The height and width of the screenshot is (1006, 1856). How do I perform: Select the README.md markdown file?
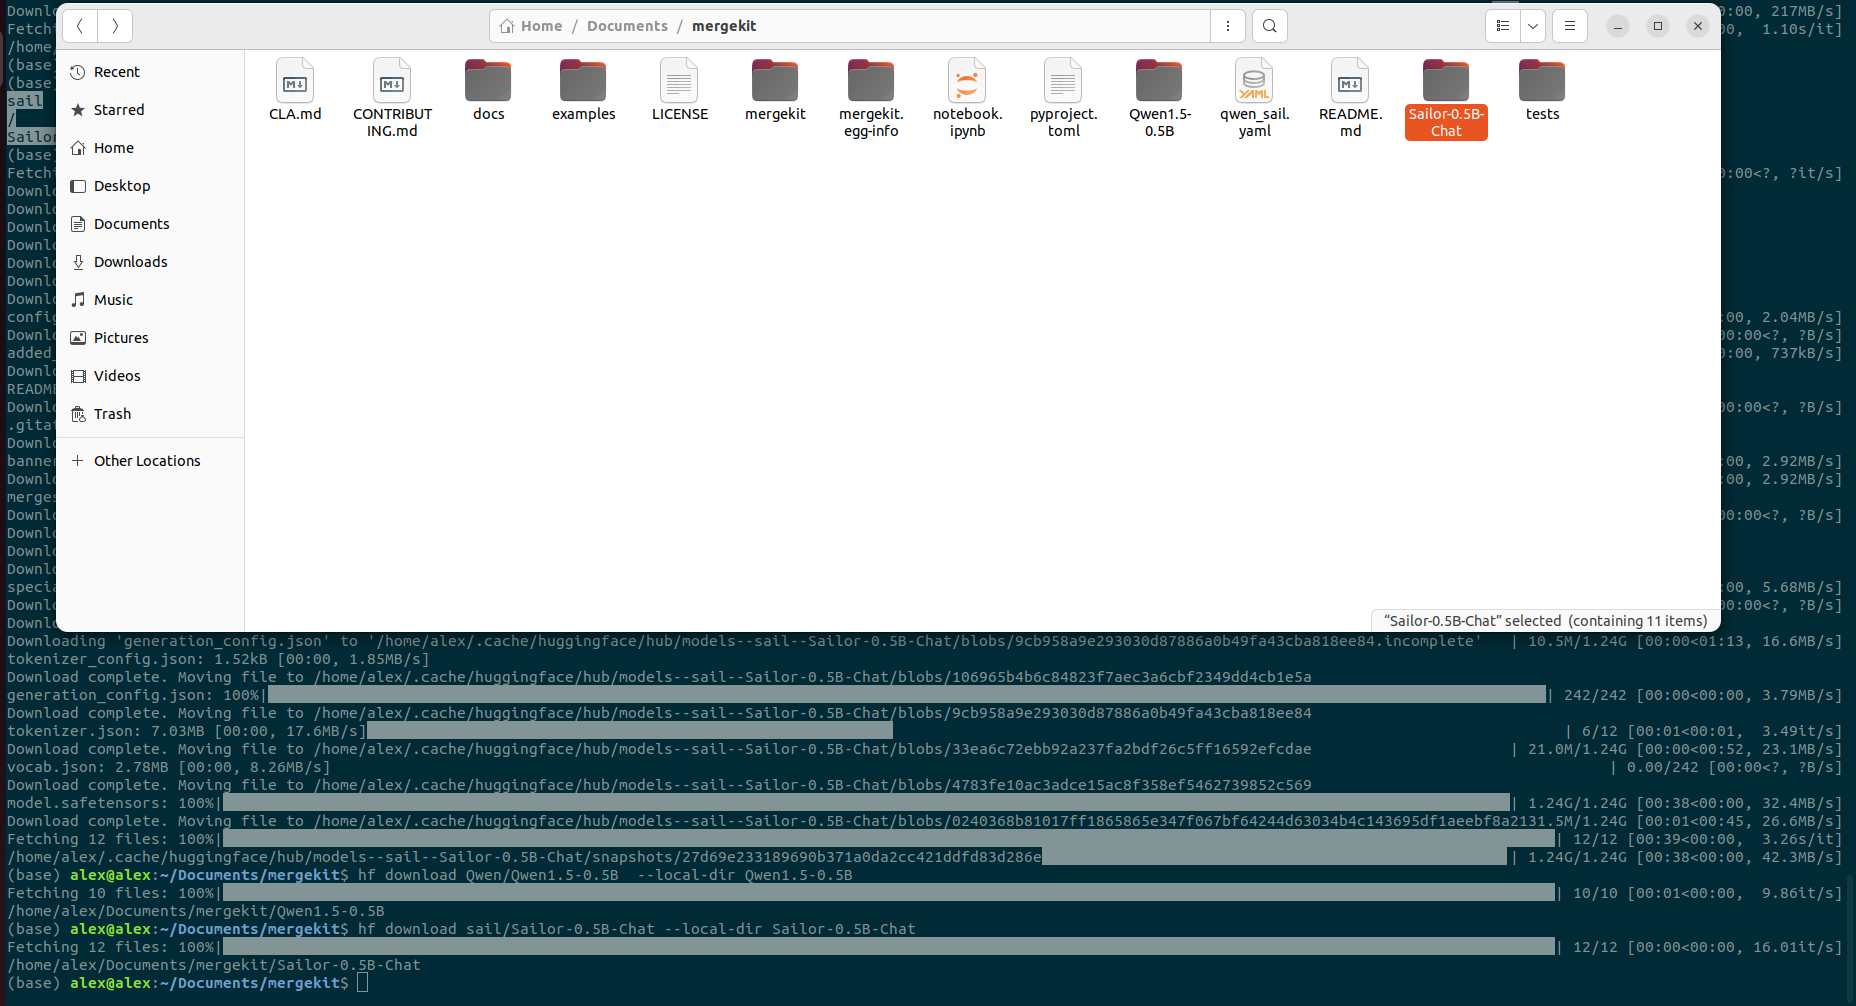[1350, 82]
